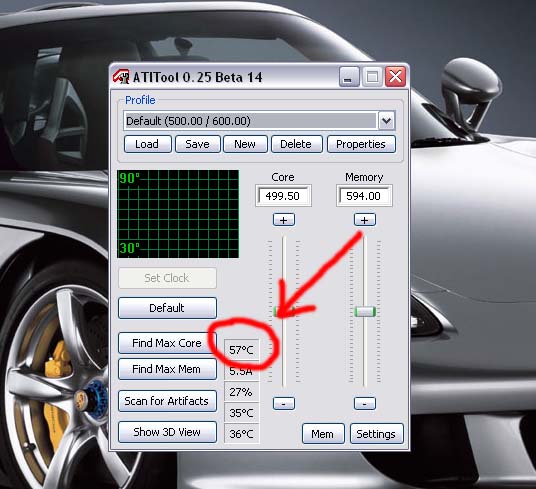The width and height of the screenshot is (536, 489).
Task: Start Find Max Mem
Action: tap(167, 369)
